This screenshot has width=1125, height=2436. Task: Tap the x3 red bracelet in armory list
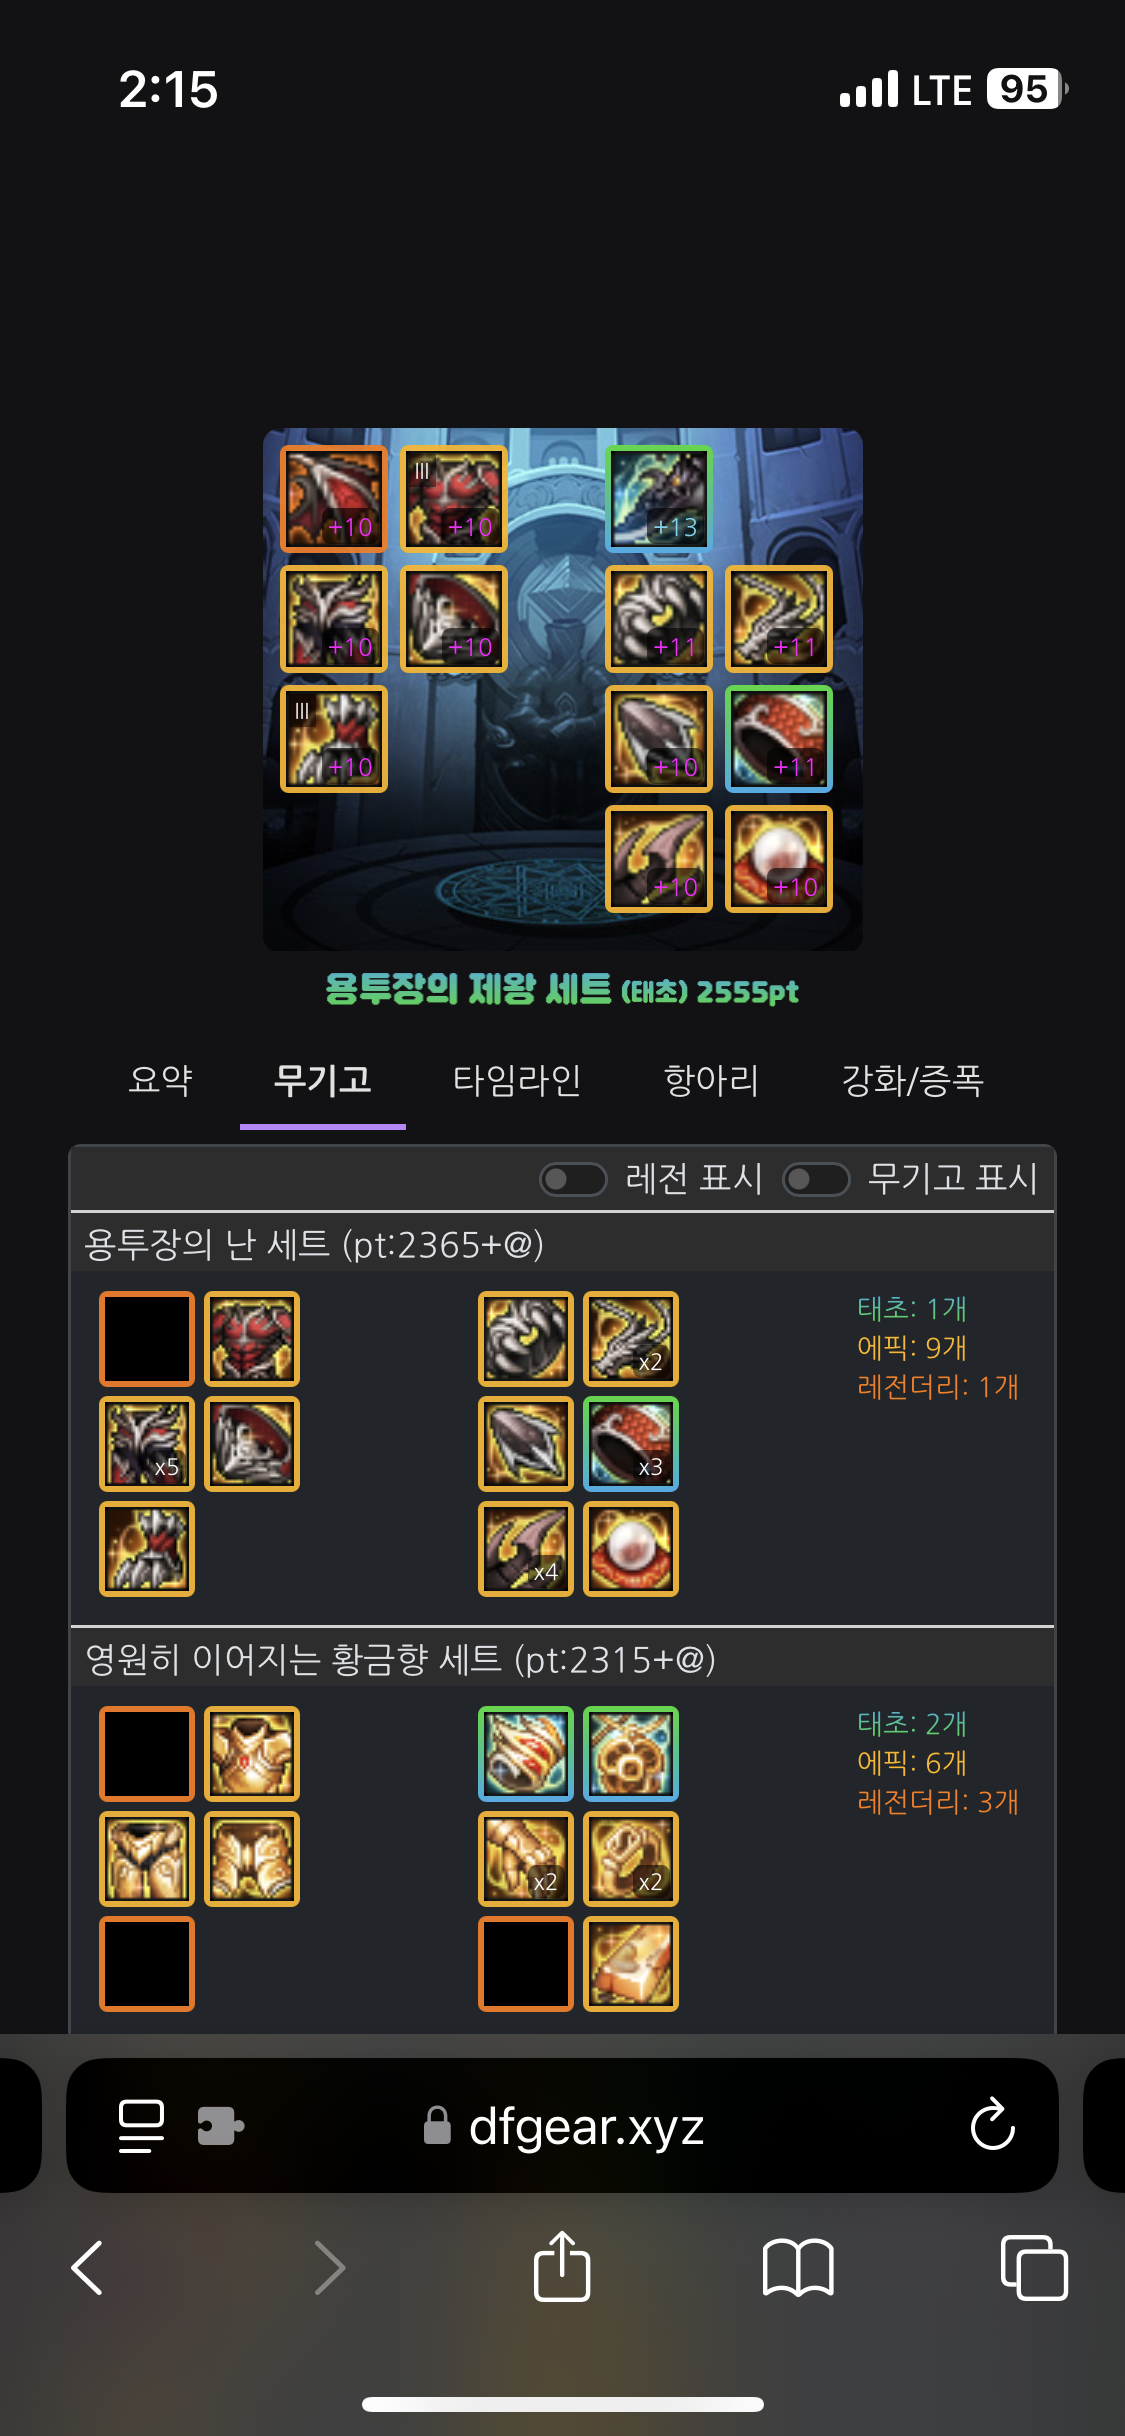click(631, 1444)
